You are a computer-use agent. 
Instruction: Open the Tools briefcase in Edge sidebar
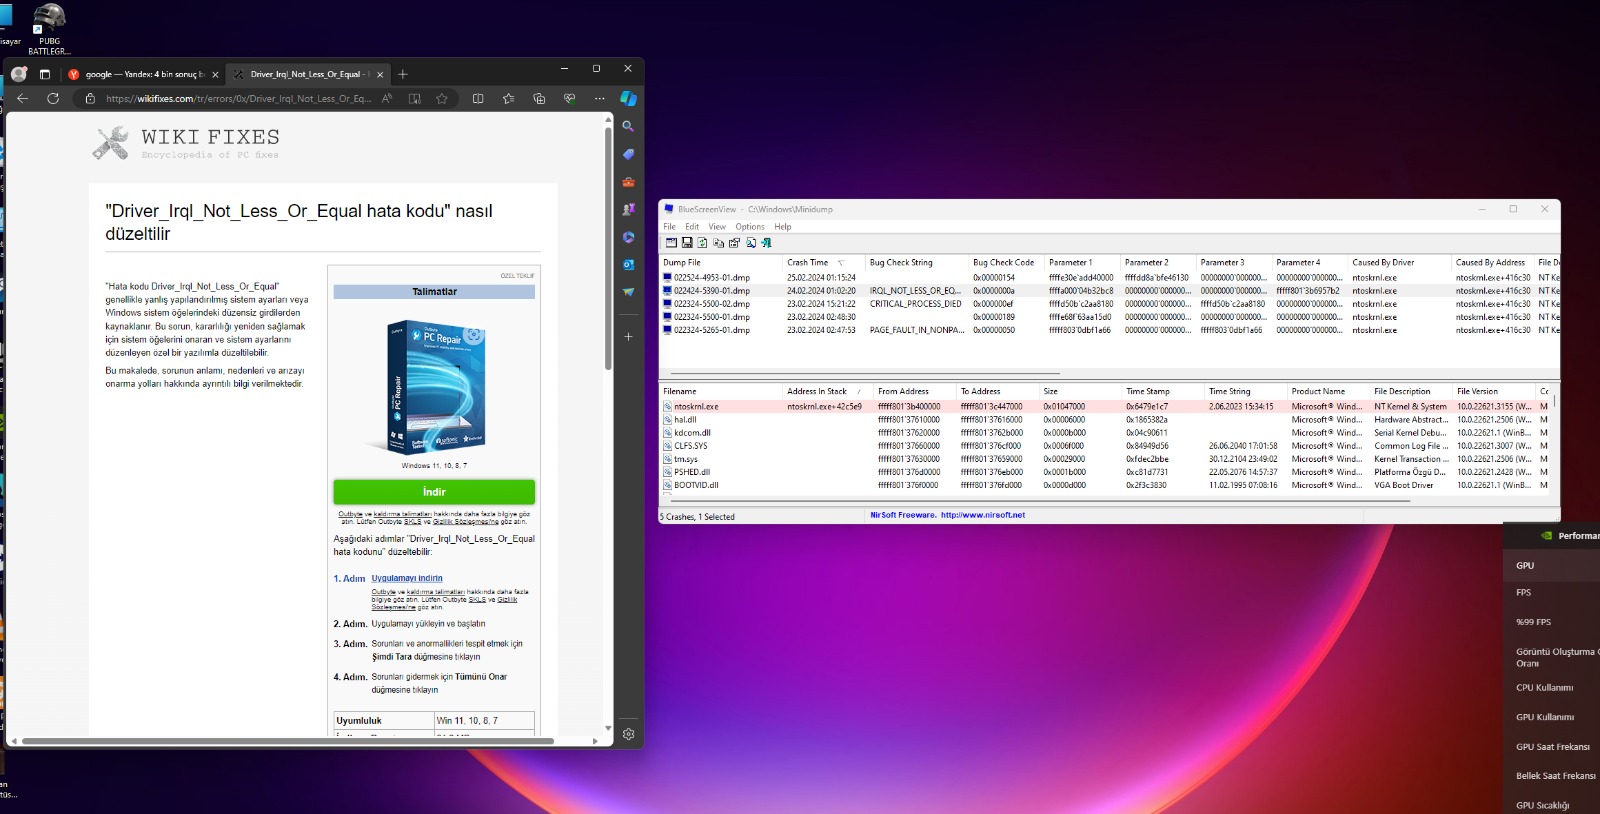pos(628,182)
